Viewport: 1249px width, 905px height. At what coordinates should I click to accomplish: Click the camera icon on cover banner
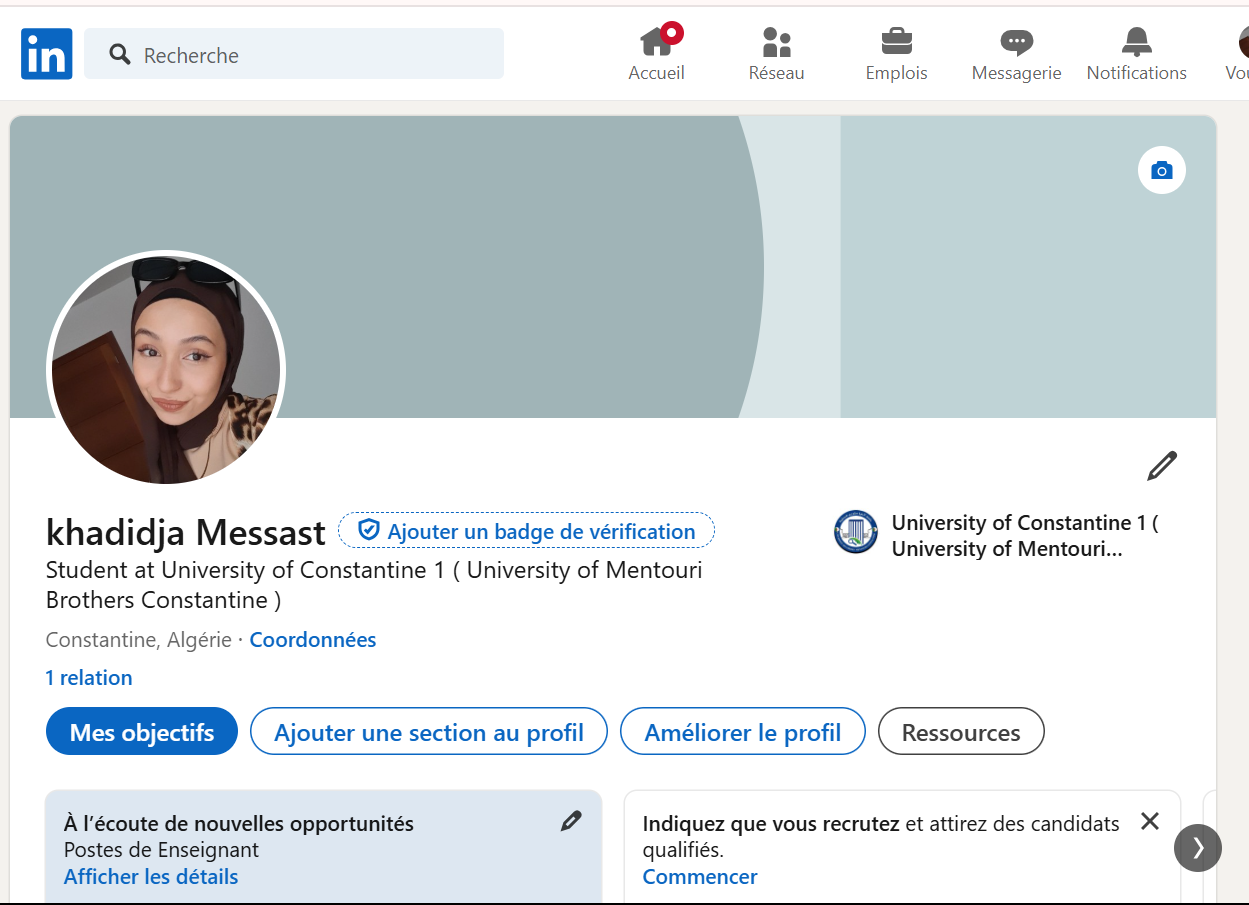tap(1161, 170)
